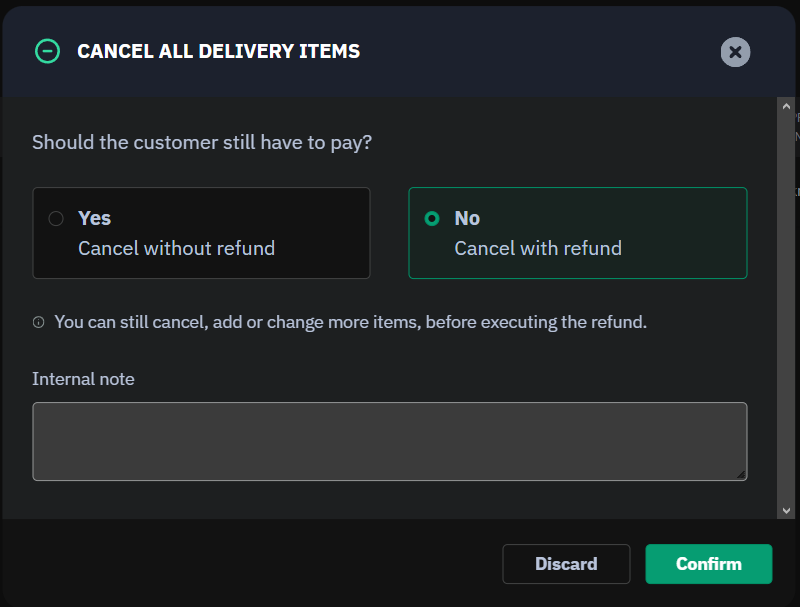Screen dimensions: 800x607
Task: Click the scrollbar down arrow
Action: pyautogui.click(x=786, y=510)
